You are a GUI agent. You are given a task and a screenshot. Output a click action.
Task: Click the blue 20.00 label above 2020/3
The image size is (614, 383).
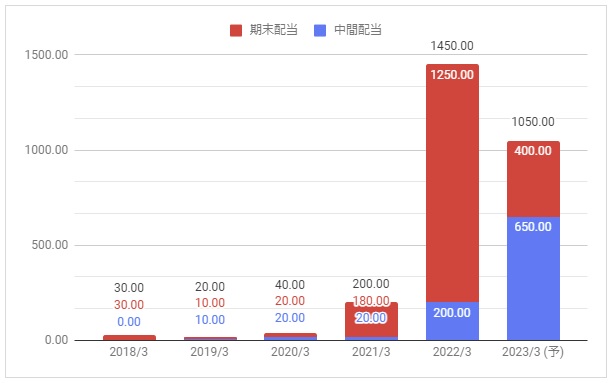(x=290, y=318)
